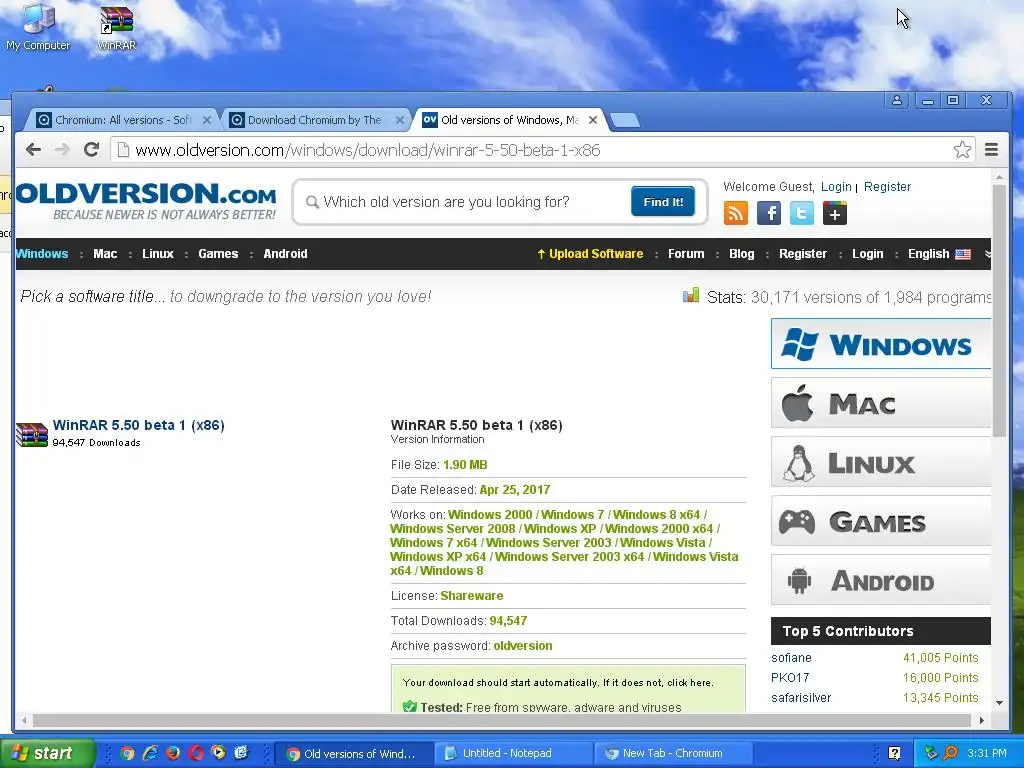Select the Linux platform banner

881,462
